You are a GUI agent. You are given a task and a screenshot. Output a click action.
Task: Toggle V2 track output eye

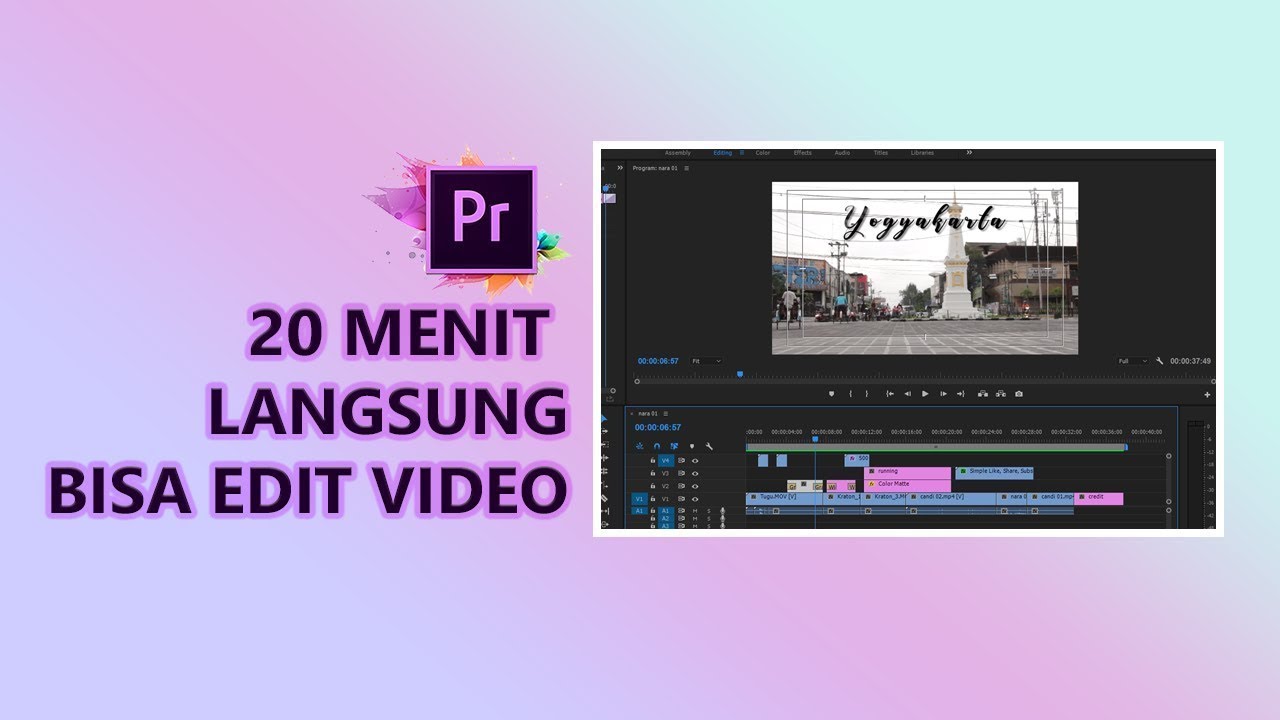click(x=695, y=486)
